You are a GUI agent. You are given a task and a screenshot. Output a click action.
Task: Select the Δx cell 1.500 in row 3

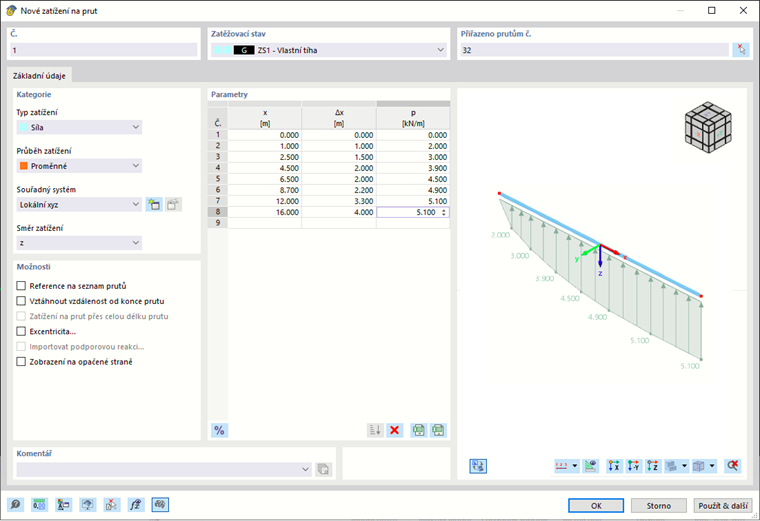pyautogui.click(x=339, y=157)
